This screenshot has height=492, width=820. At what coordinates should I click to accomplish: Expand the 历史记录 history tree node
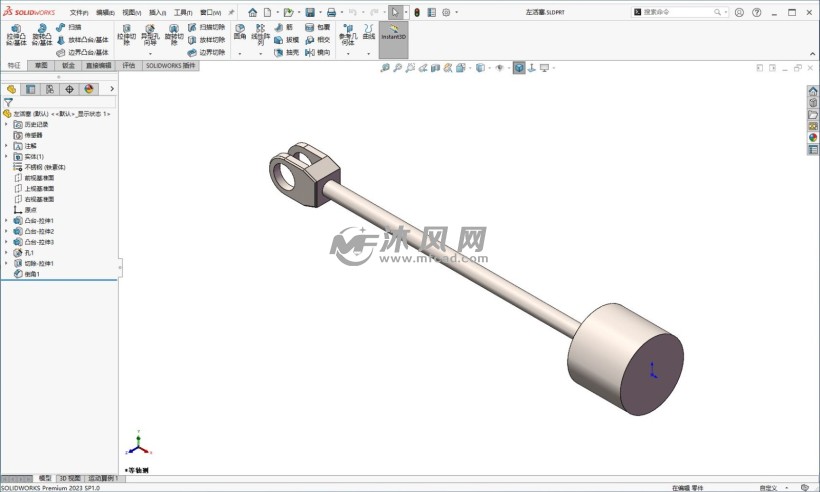click(x=6, y=124)
